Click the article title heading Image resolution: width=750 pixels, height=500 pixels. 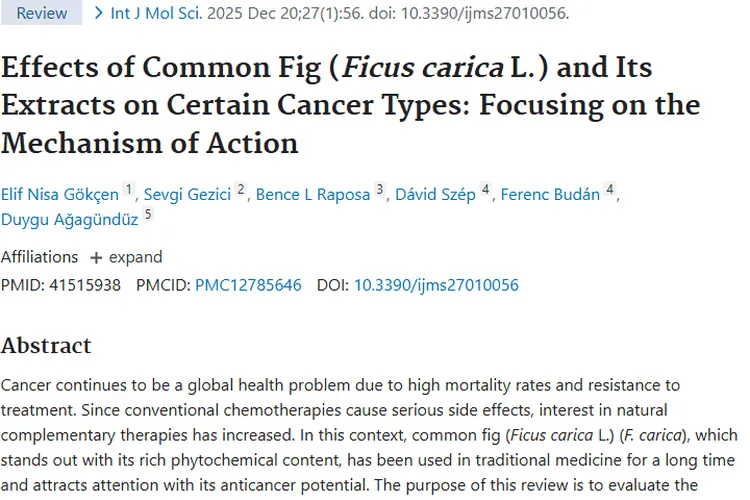click(350, 105)
